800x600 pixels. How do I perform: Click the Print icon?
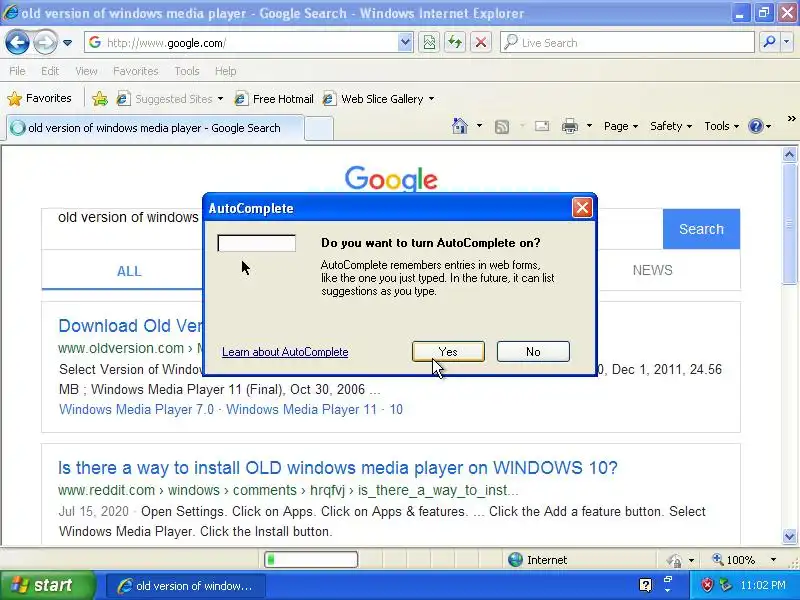(x=570, y=126)
